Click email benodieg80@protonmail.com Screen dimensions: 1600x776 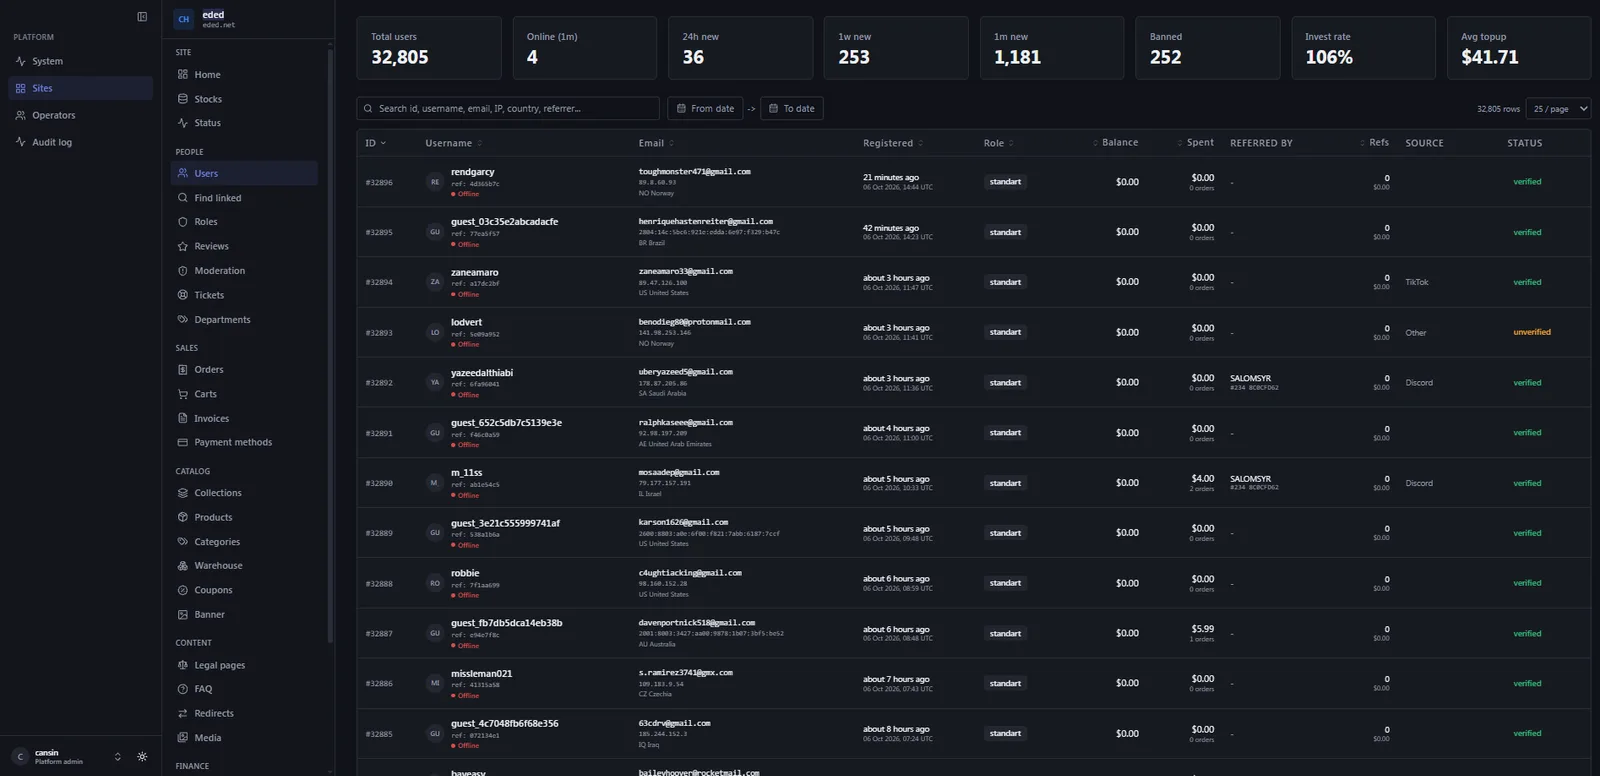694,322
